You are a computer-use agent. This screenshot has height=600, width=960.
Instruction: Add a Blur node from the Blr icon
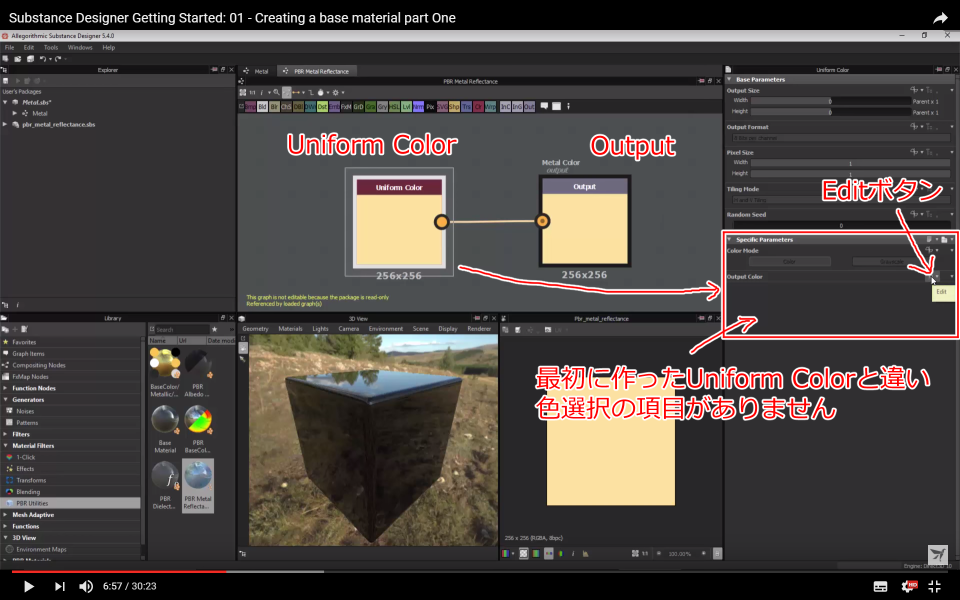[274, 107]
